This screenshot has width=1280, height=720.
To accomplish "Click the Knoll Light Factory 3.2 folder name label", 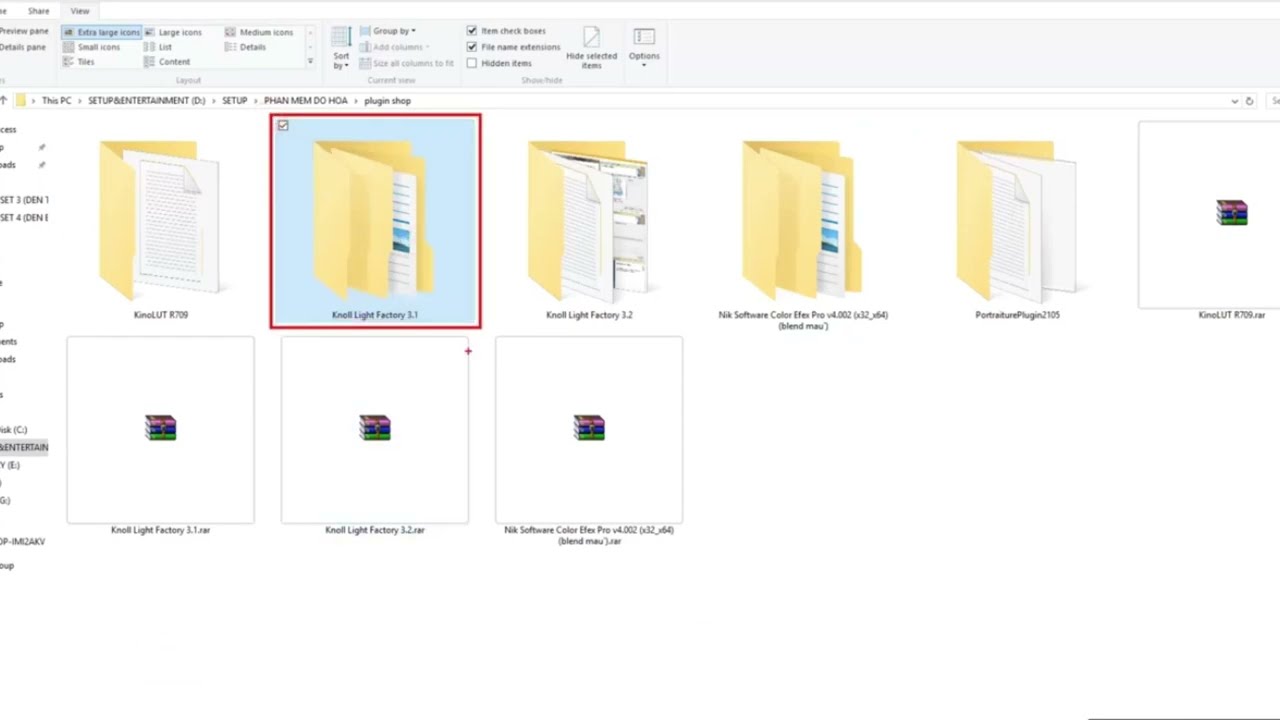I will 589,315.
